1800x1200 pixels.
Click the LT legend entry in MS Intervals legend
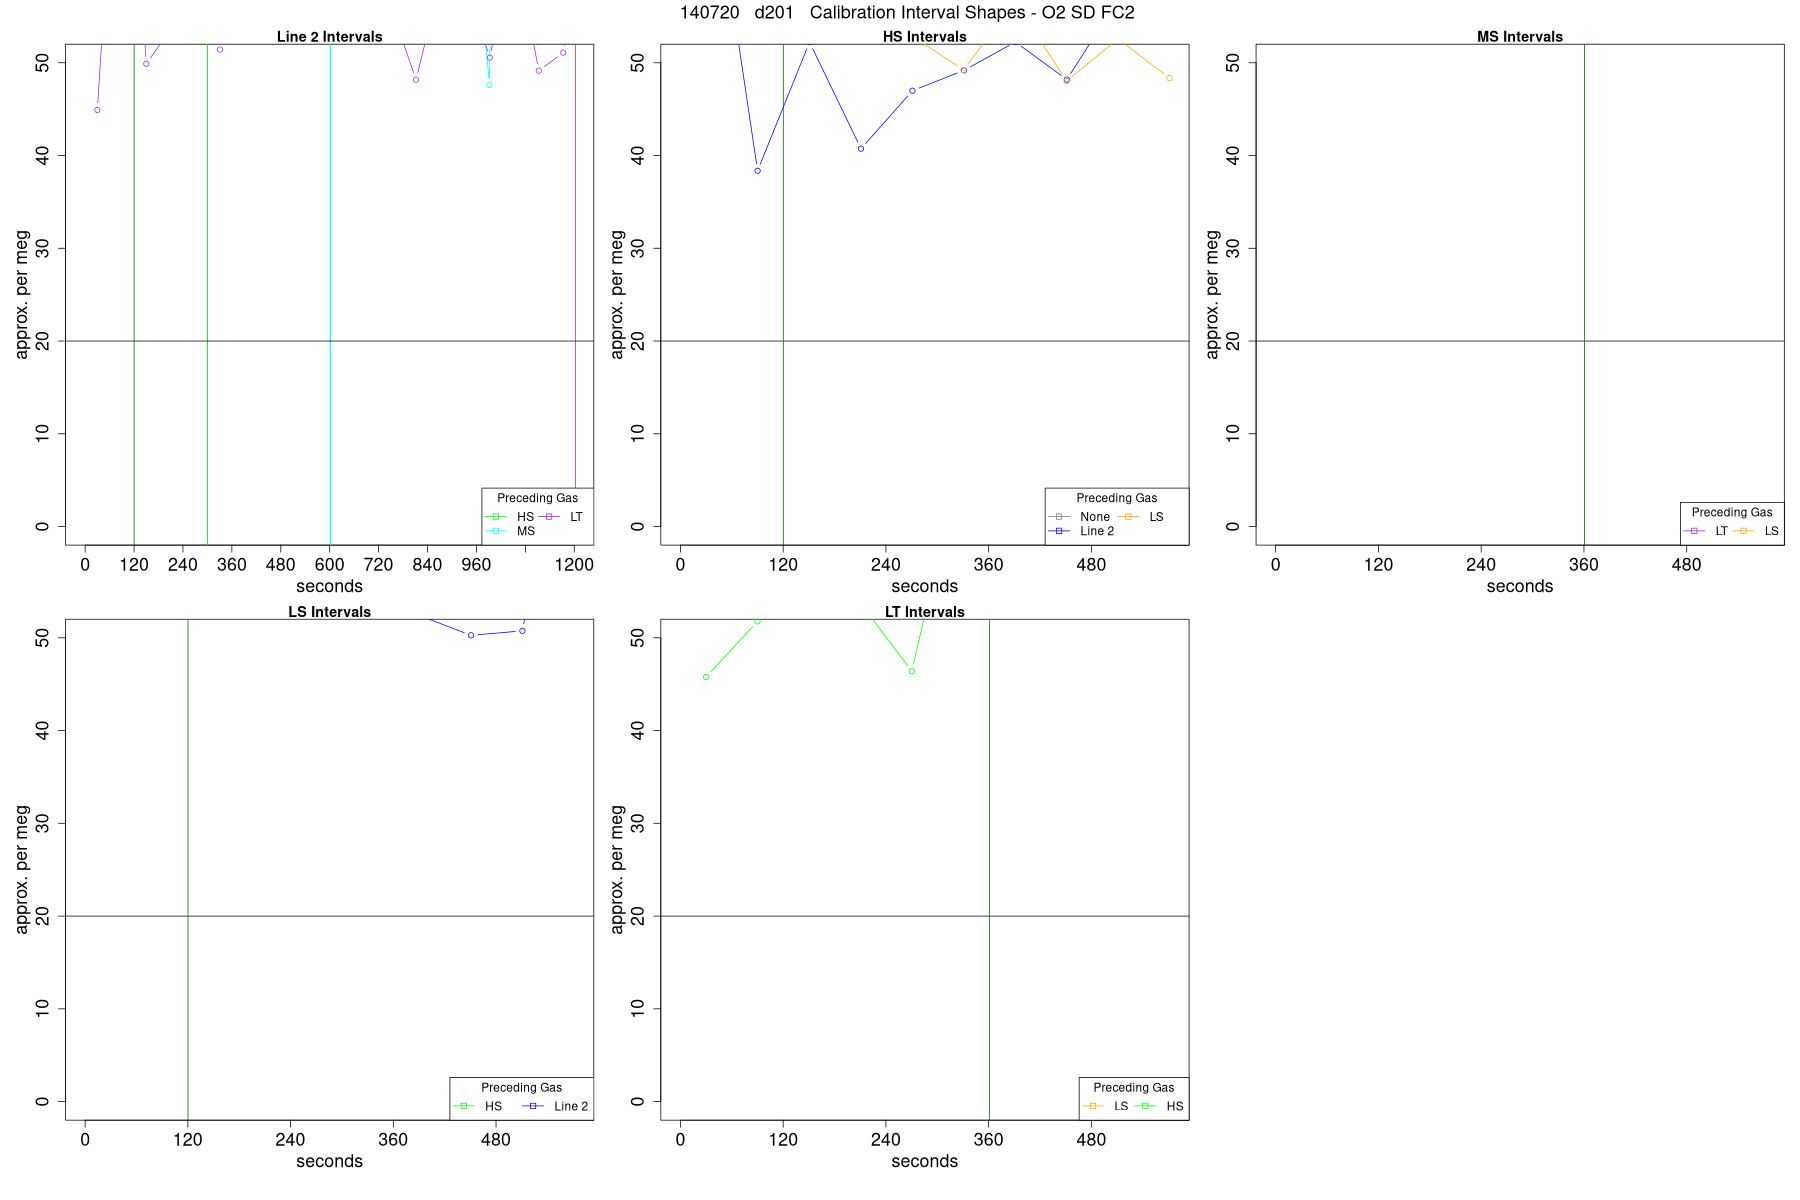click(1706, 531)
